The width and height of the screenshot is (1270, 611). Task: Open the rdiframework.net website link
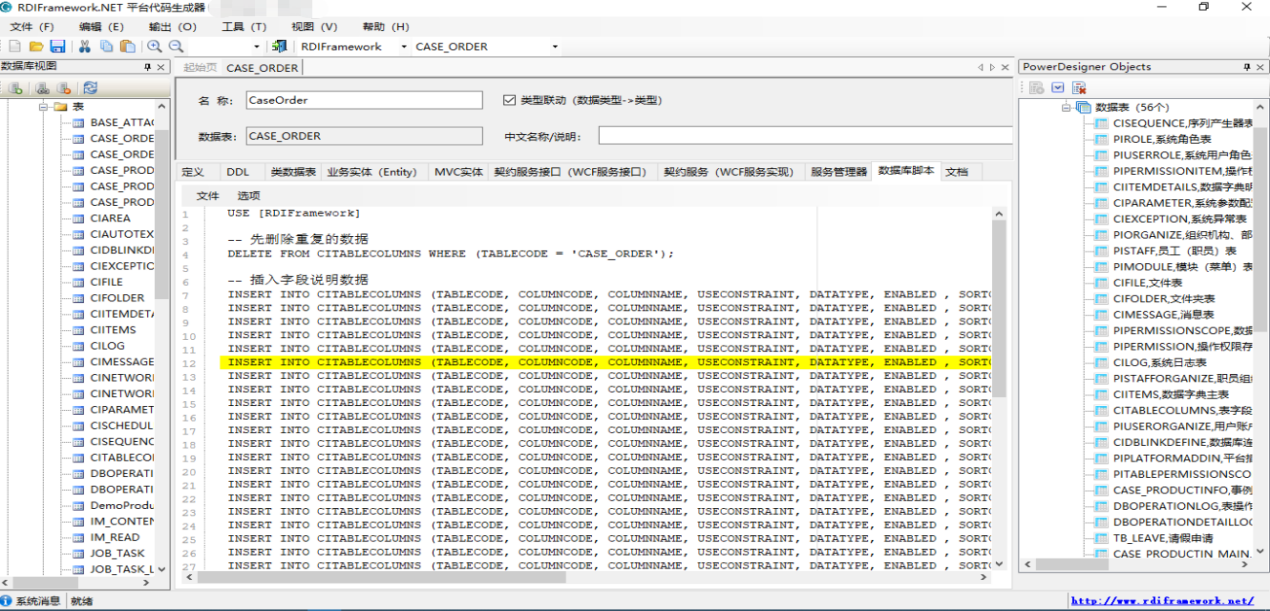coord(1161,601)
